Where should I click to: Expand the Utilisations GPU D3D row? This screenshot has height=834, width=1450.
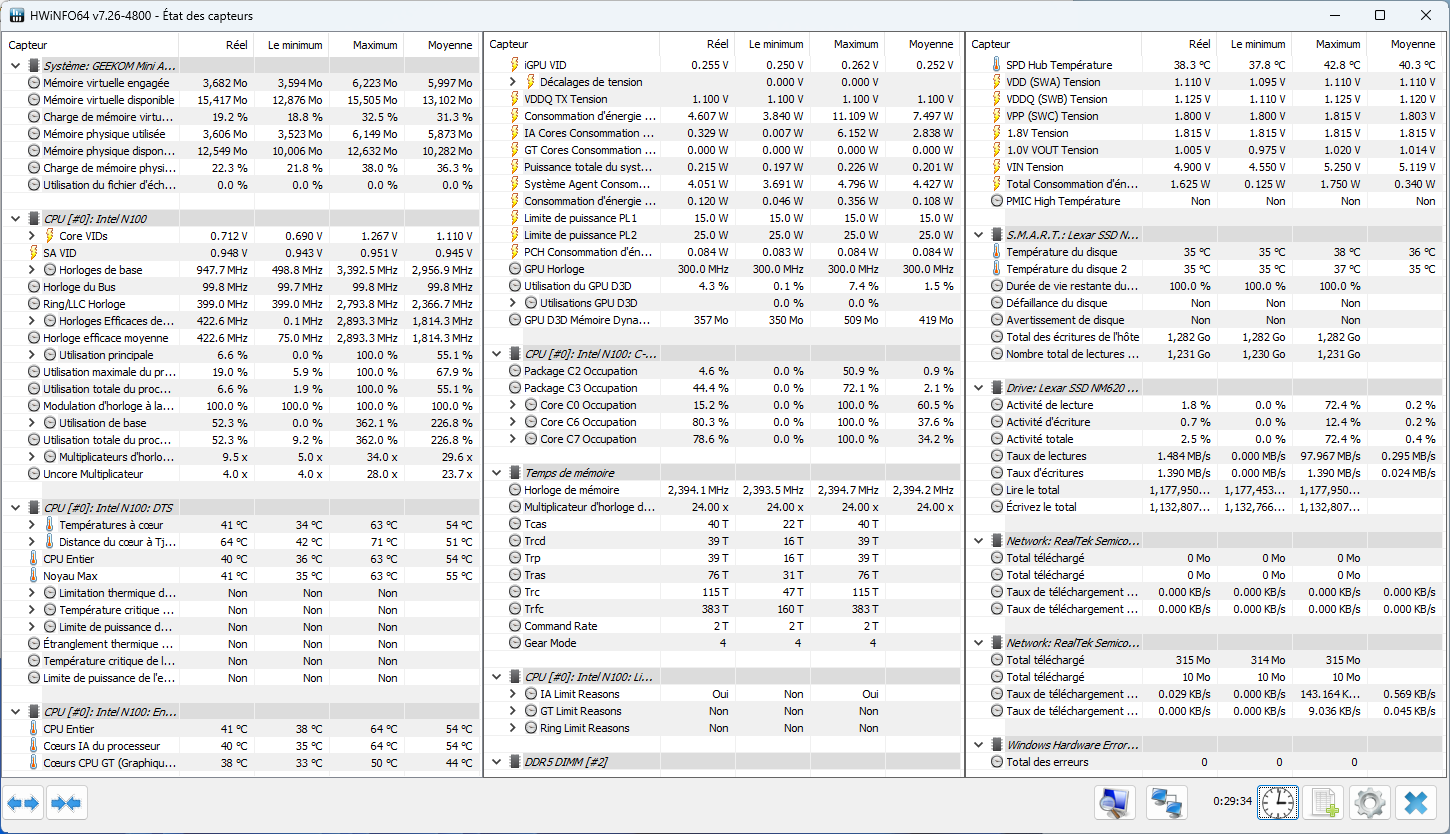(x=513, y=303)
